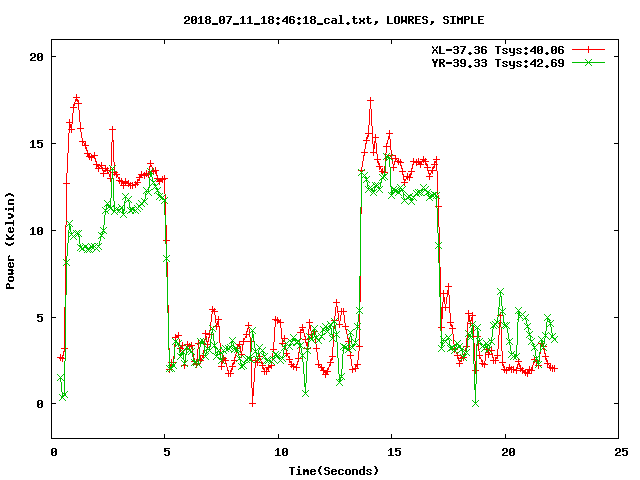
Task: Click the Time(Seconds) x-axis label
Action: coord(334,471)
